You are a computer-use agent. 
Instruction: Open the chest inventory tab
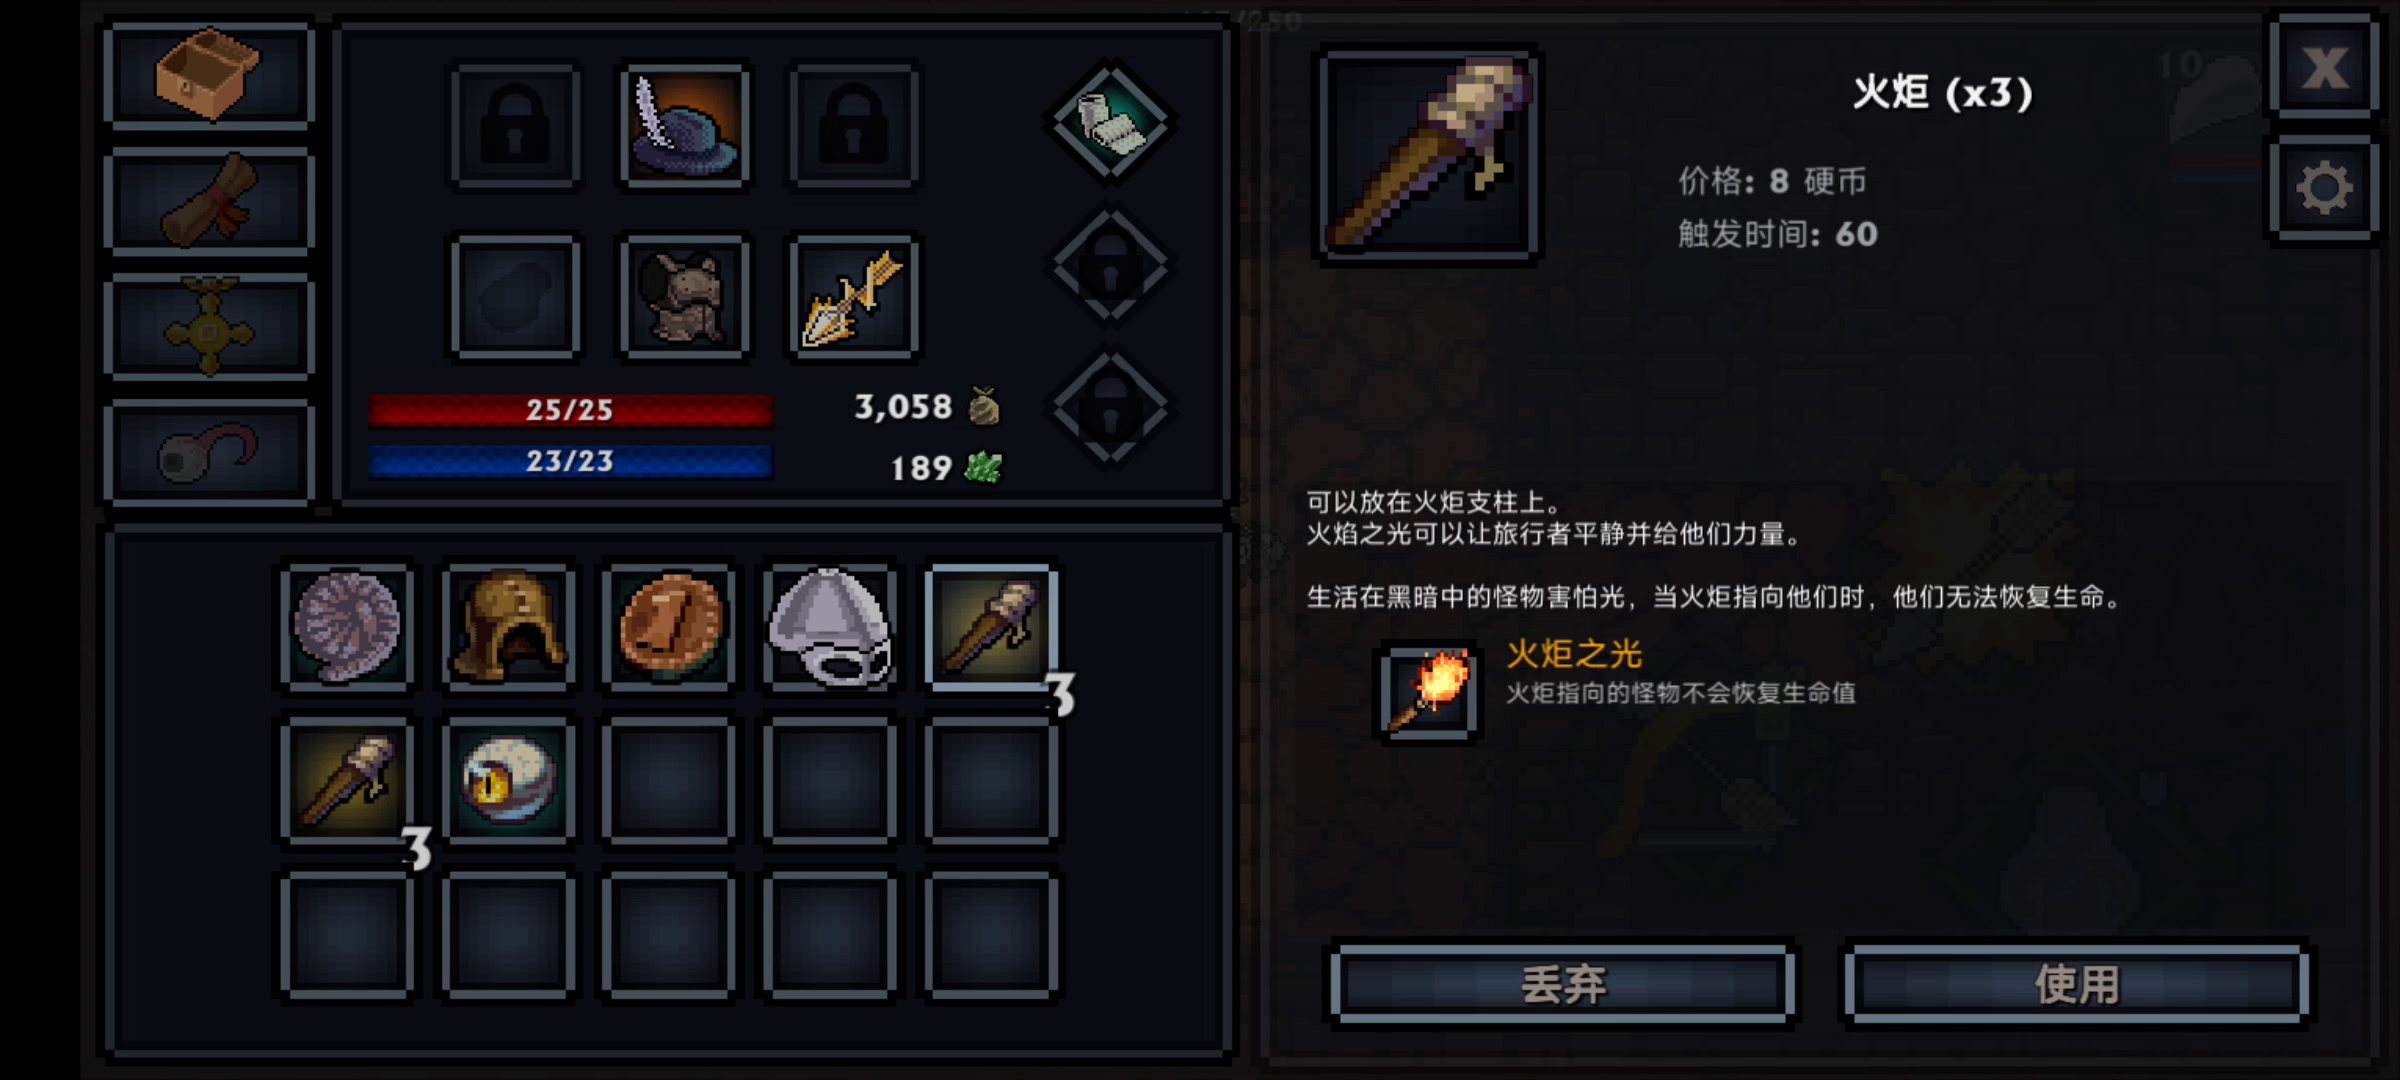tap(208, 75)
